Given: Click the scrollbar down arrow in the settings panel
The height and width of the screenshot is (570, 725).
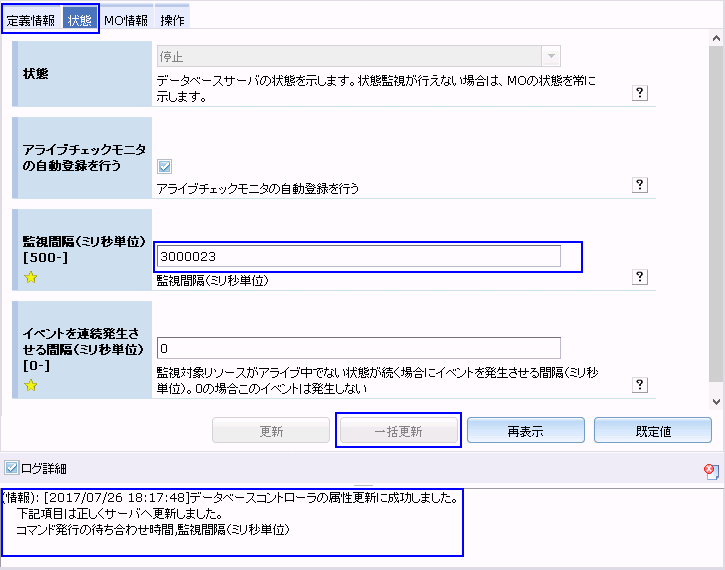Looking at the screenshot, I should pyautogui.click(x=715, y=400).
